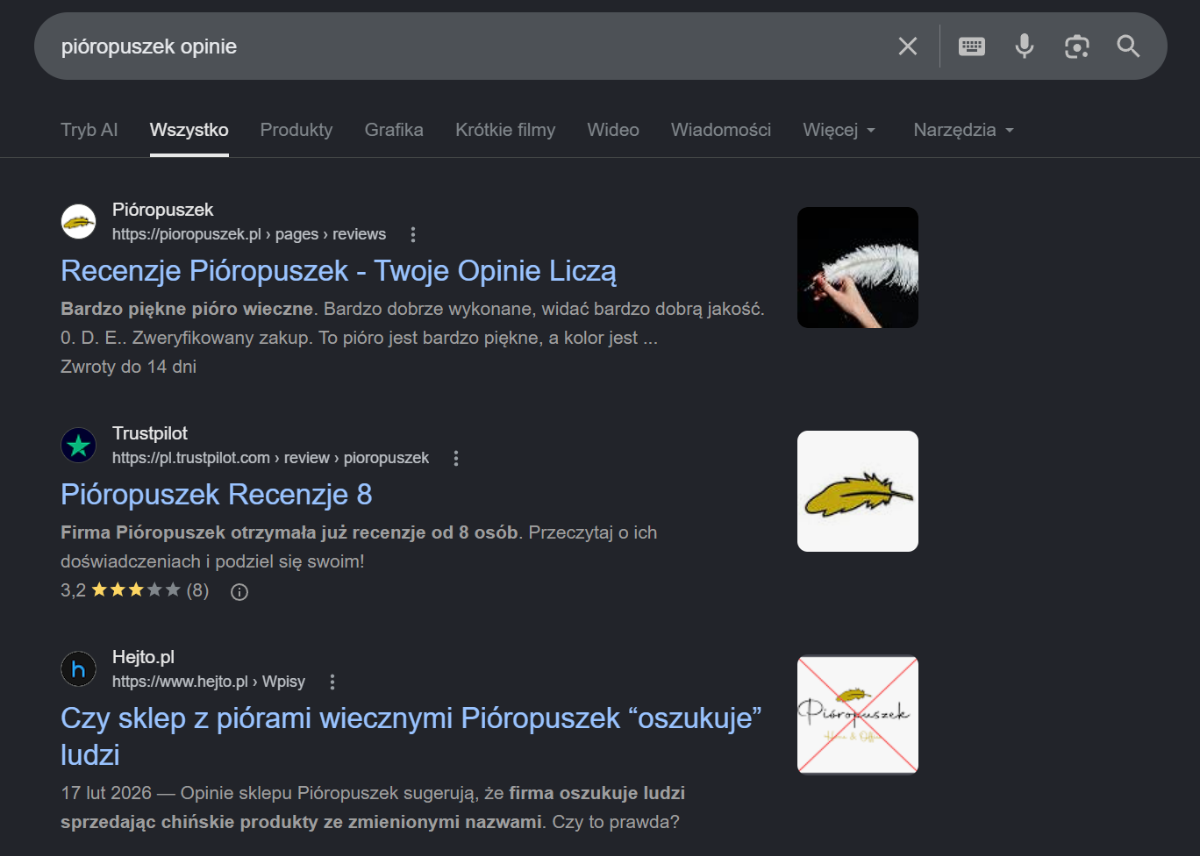Open the on-screen keyboard input tool
Image resolution: width=1200 pixels, height=856 pixels.
[972, 46]
